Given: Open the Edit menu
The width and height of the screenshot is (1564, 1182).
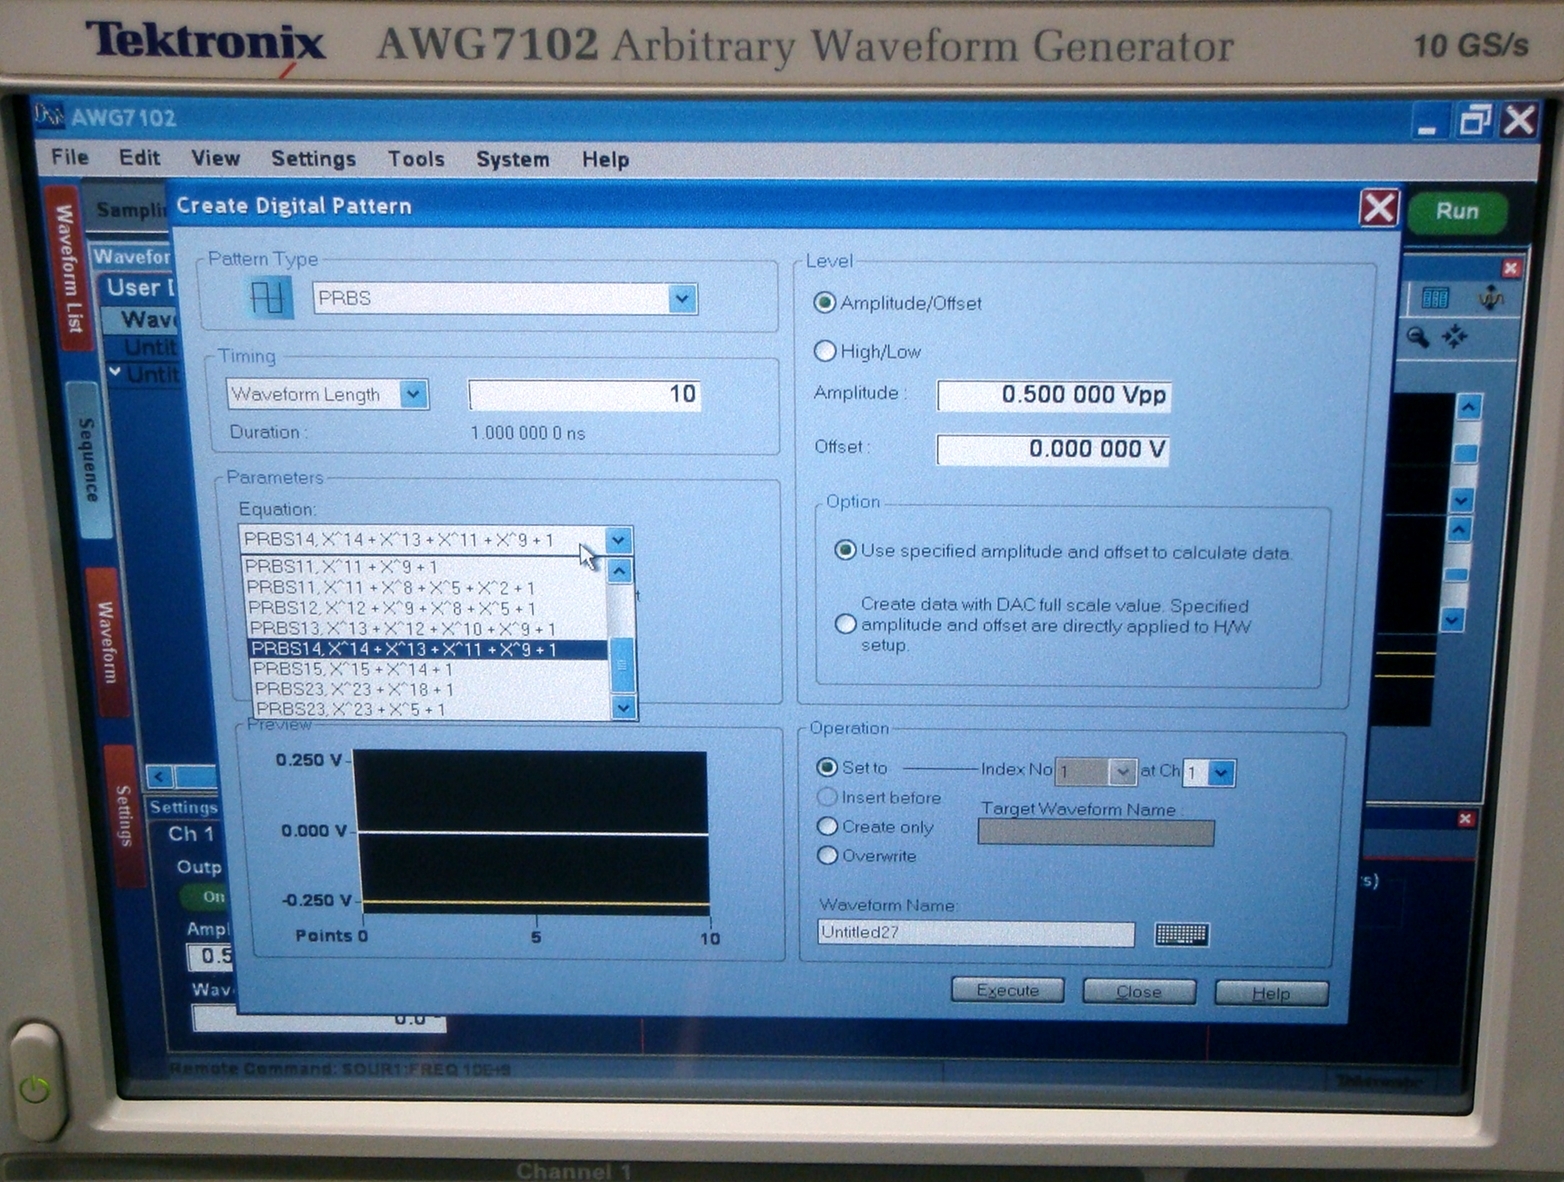Looking at the screenshot, I should 139,158.
